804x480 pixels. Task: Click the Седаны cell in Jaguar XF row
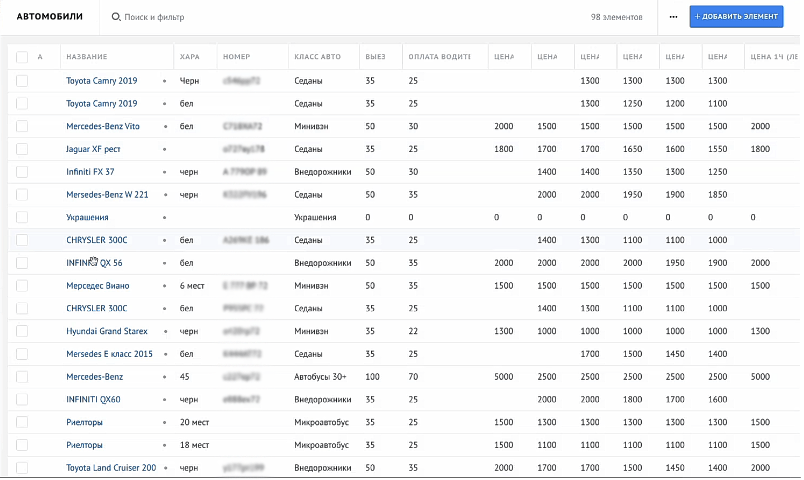point(308,149)
